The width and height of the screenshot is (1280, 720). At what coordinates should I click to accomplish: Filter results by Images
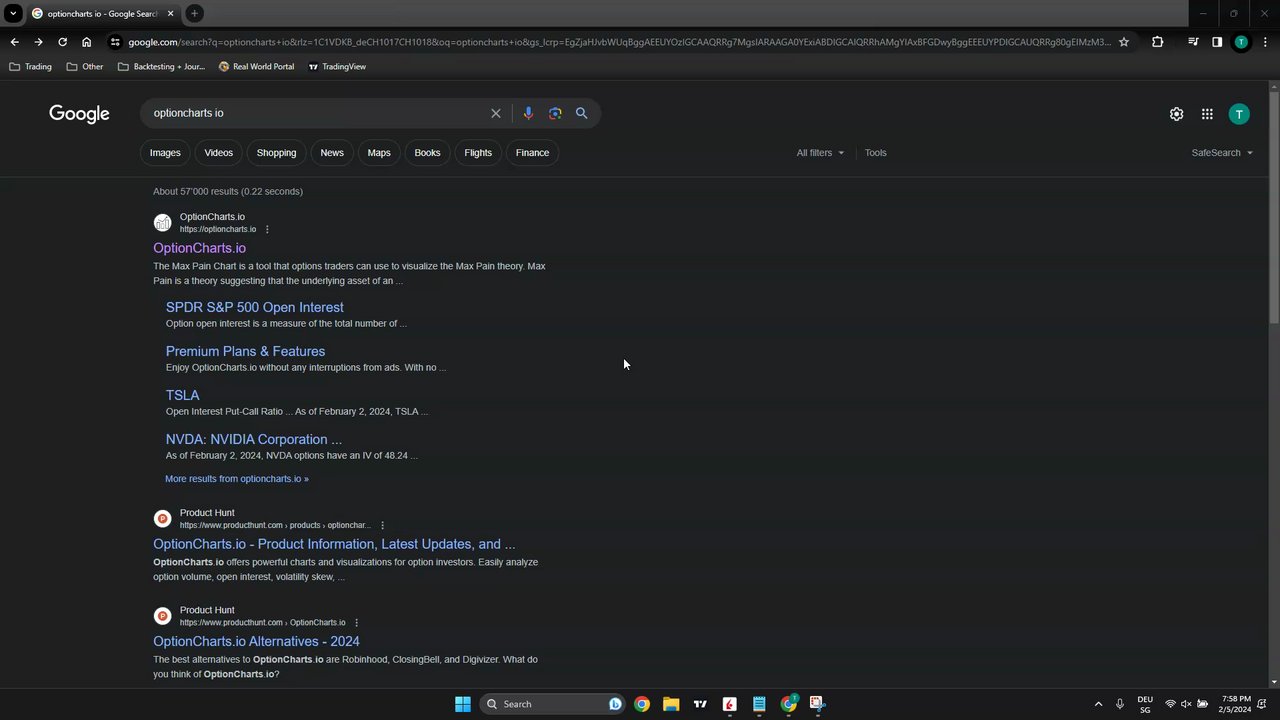click(x=165, y=153)
